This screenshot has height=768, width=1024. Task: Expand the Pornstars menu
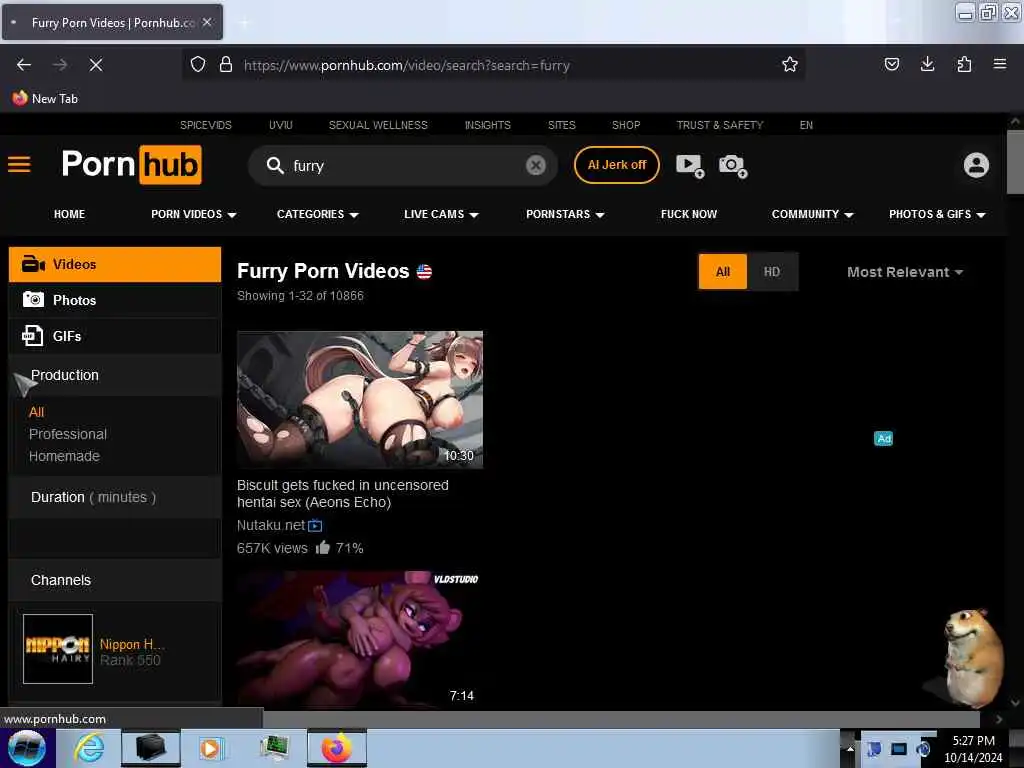tap(565, 214)
